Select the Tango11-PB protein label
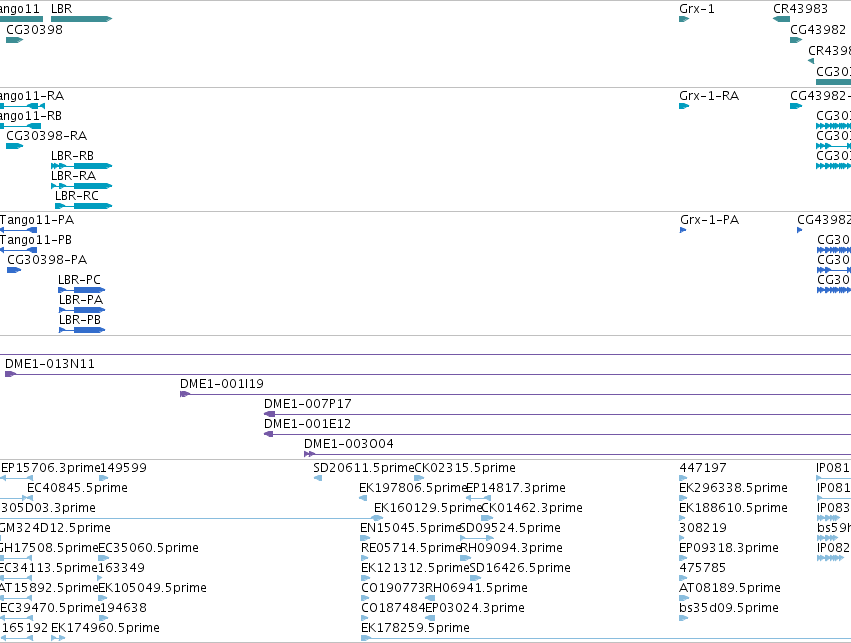851x643 pixels. coord(36,240)
